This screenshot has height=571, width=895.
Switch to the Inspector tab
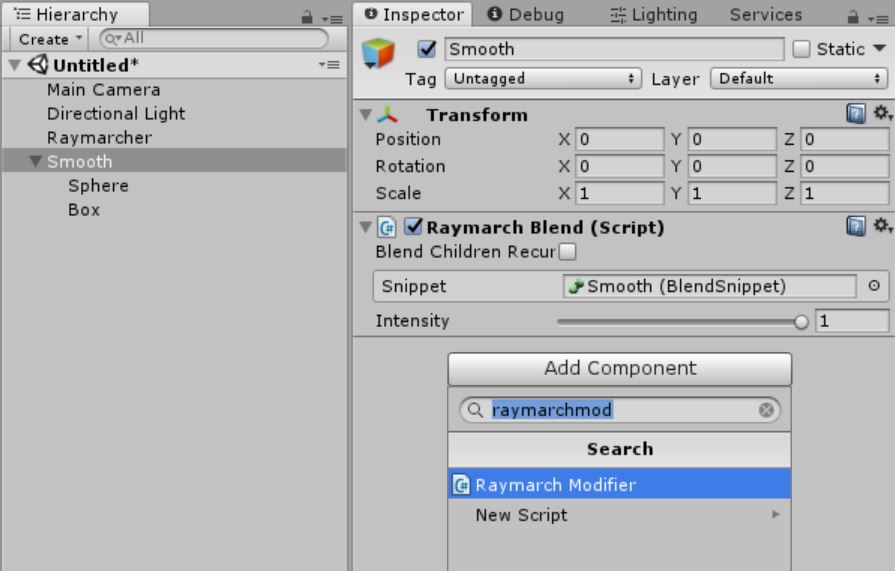[x=413, y=15]
